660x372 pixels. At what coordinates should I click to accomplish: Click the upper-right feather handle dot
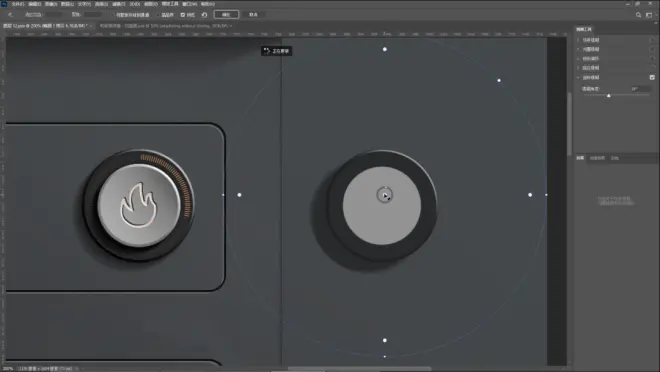click(499, 80)
